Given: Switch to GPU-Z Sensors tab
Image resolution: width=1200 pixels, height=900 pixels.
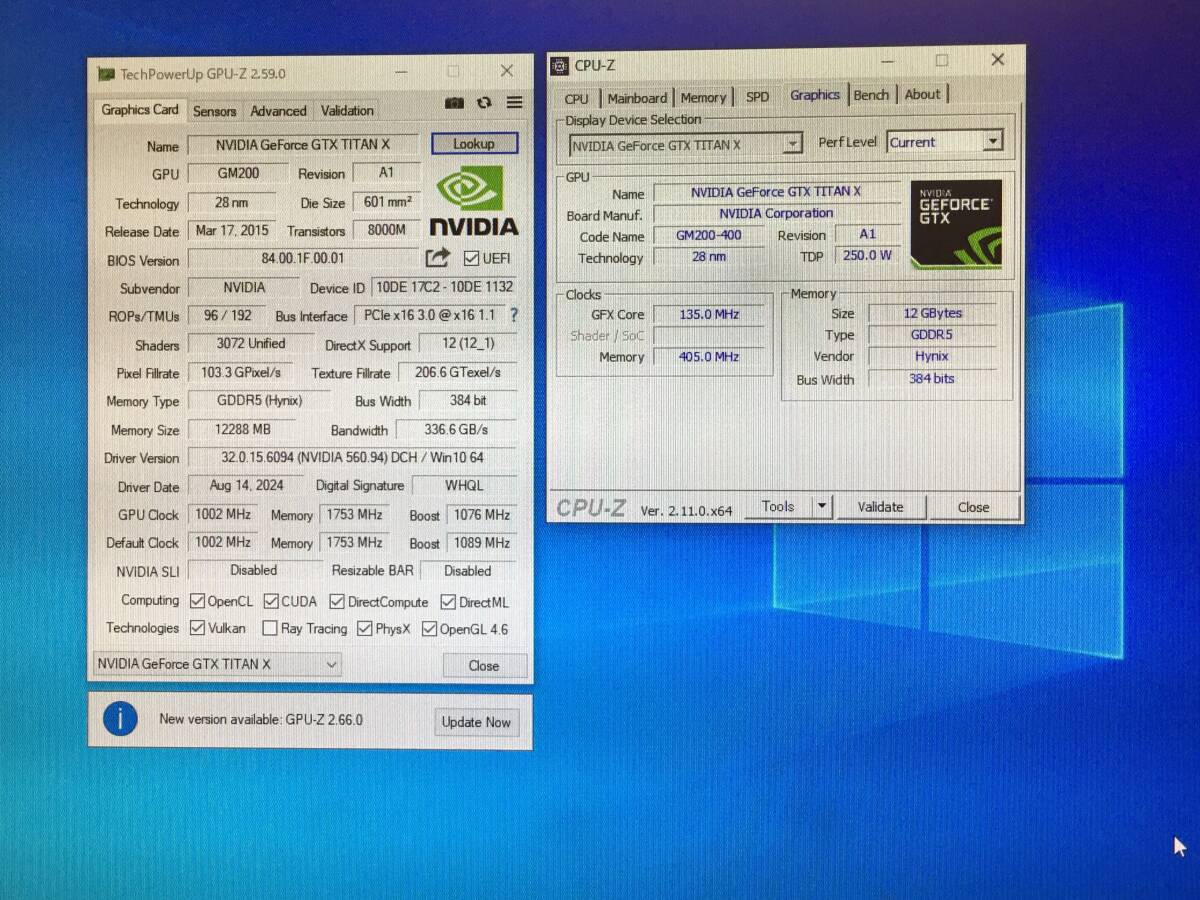Looking at the screenshot, I should click(215, 111).
